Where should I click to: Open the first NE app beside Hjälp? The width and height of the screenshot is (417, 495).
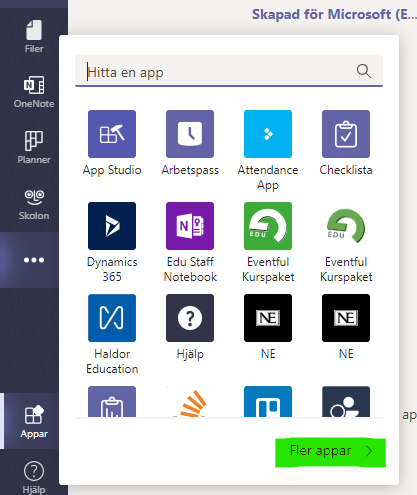tap(268, 327)
